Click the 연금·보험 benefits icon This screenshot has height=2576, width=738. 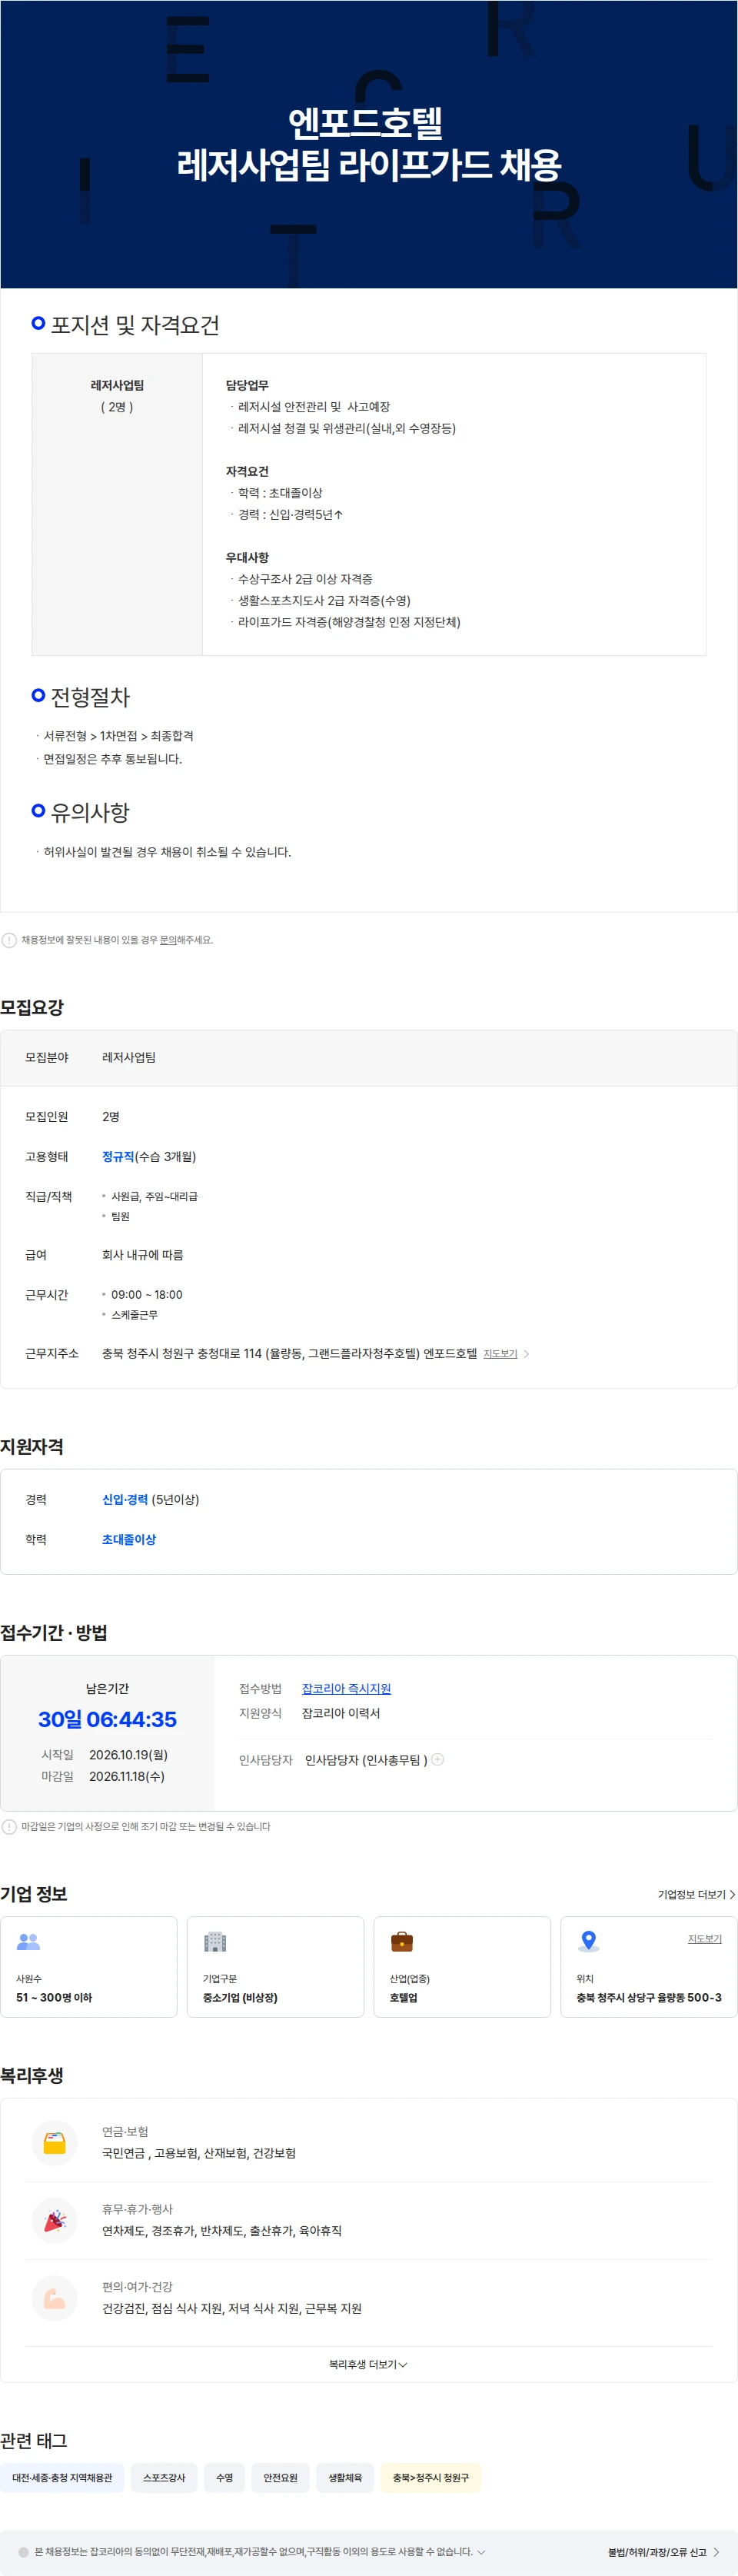(x=55, y=2143)
